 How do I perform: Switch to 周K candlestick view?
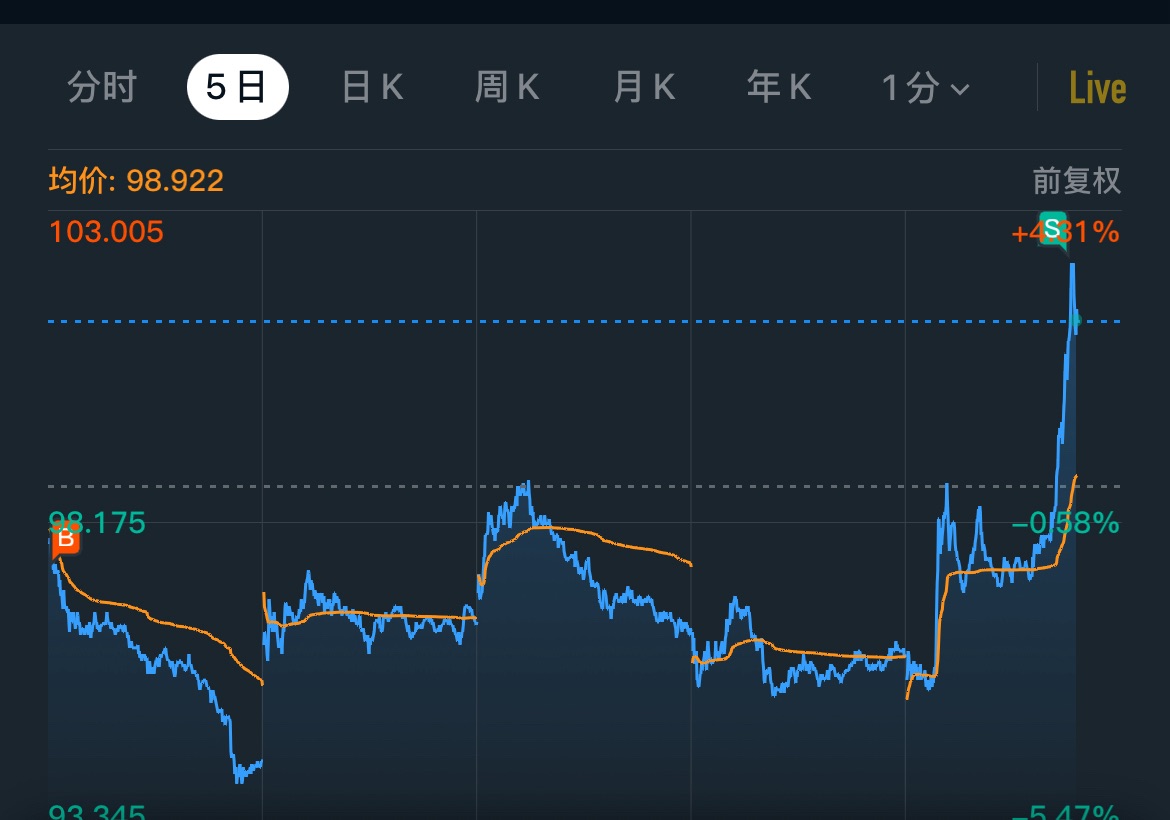(x=507, y=88)
